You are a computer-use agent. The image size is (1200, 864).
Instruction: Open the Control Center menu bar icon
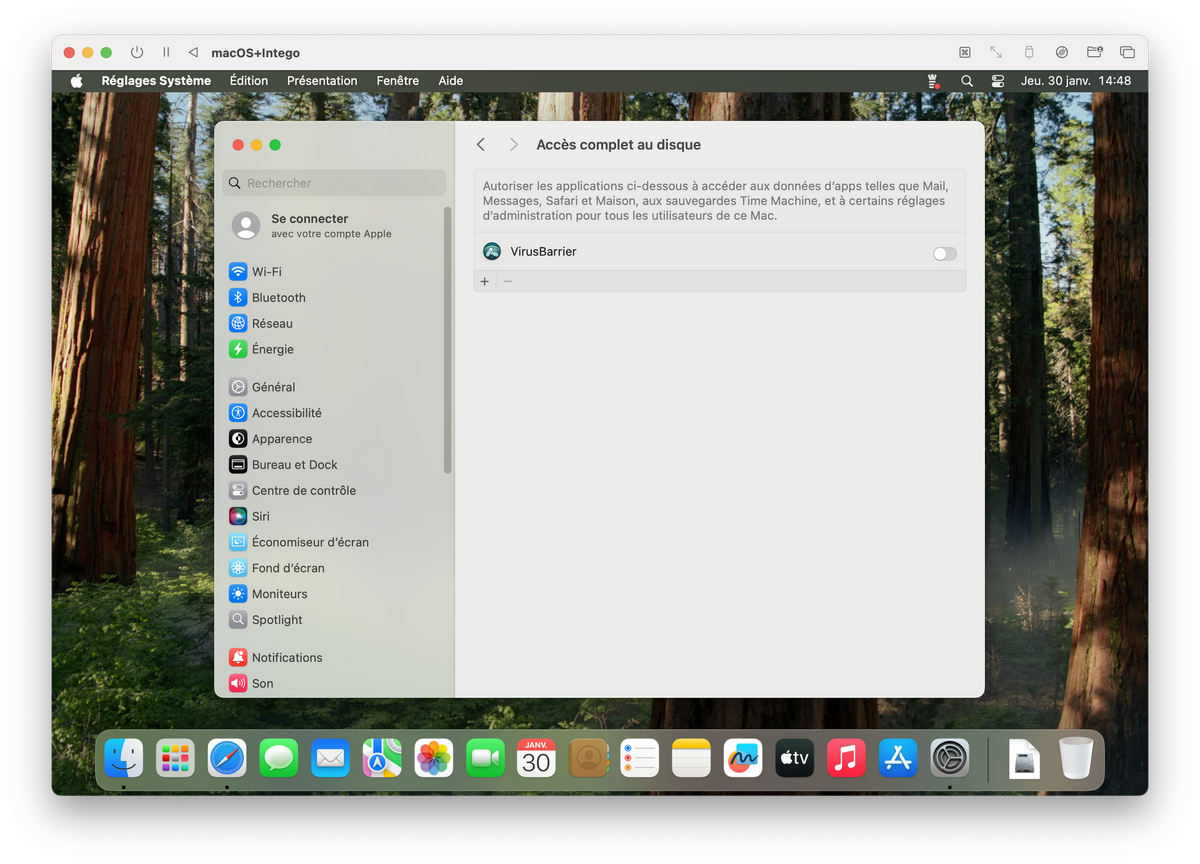point(997,81)
